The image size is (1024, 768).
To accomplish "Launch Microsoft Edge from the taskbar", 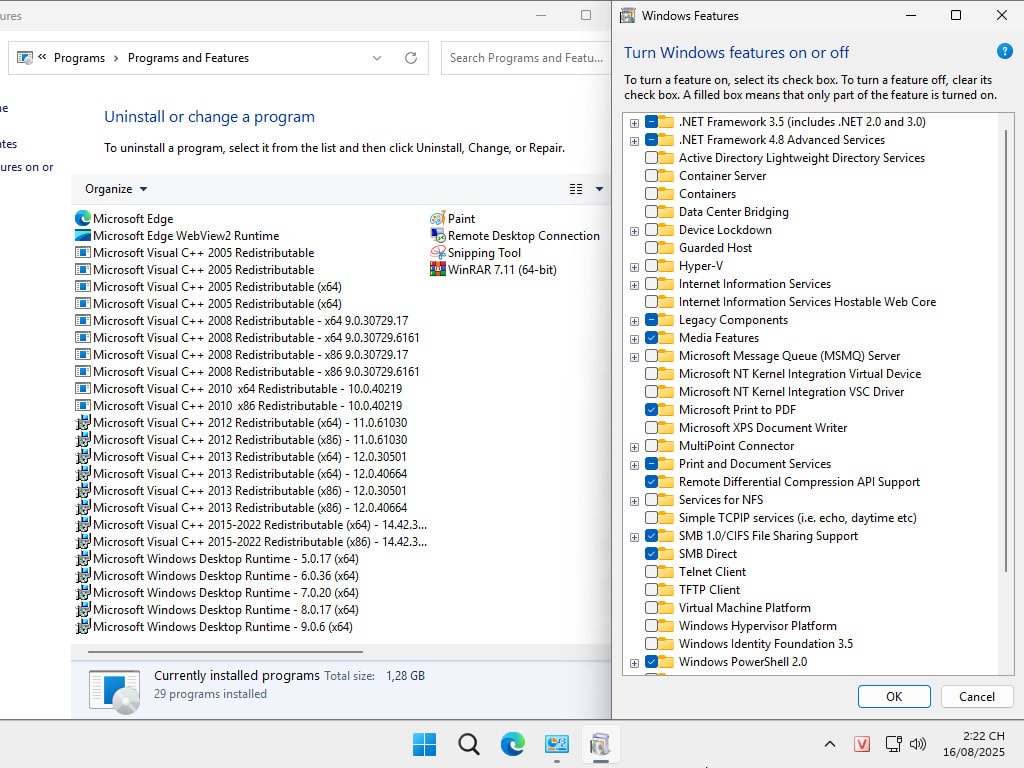I will (x=513, y=744).
